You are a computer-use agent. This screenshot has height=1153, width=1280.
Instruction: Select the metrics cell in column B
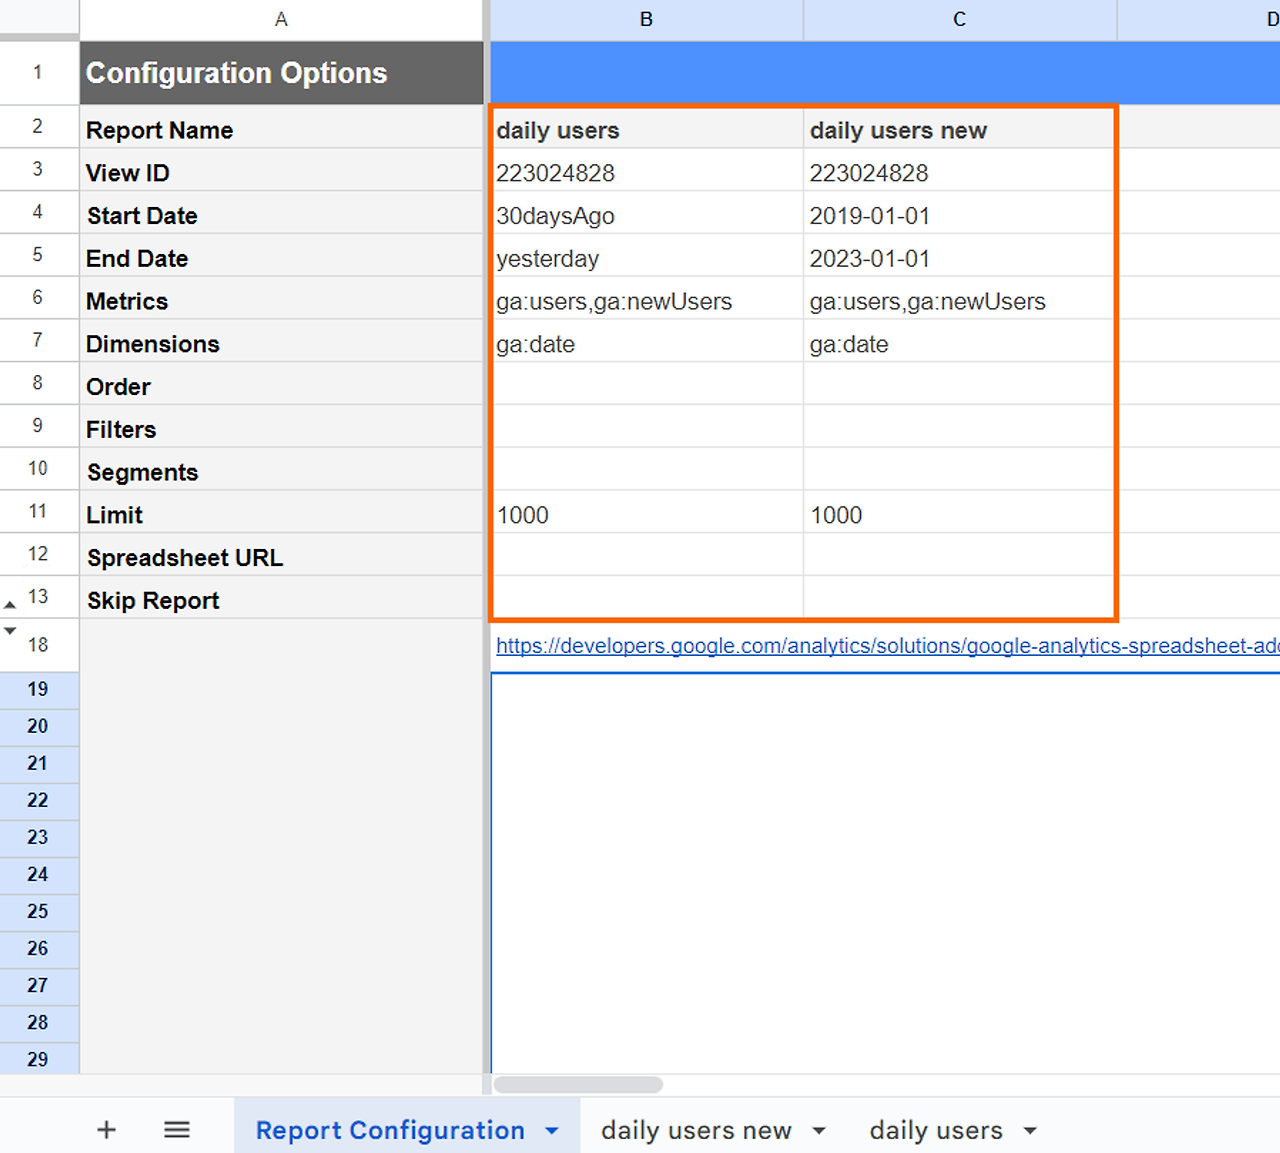pyautogui.click(x=647, y=298)
